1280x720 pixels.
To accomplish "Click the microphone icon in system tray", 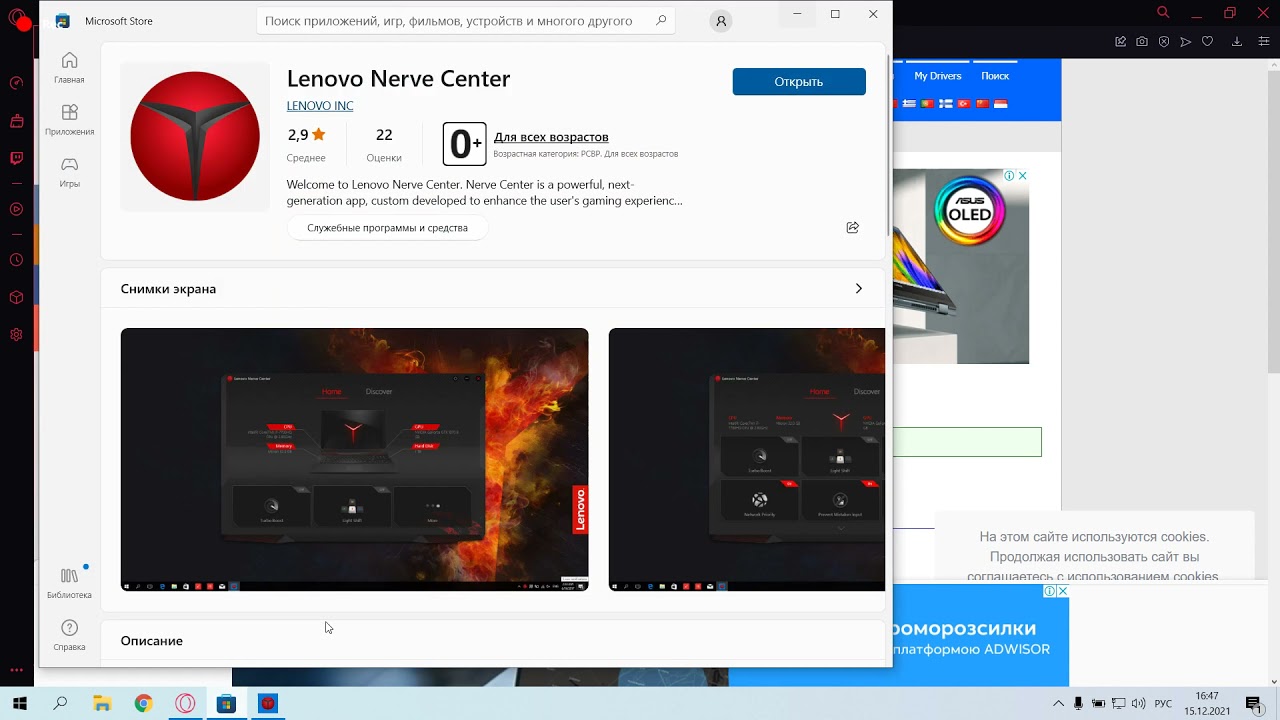I will pyautogui.click(x=1078, y=704).
